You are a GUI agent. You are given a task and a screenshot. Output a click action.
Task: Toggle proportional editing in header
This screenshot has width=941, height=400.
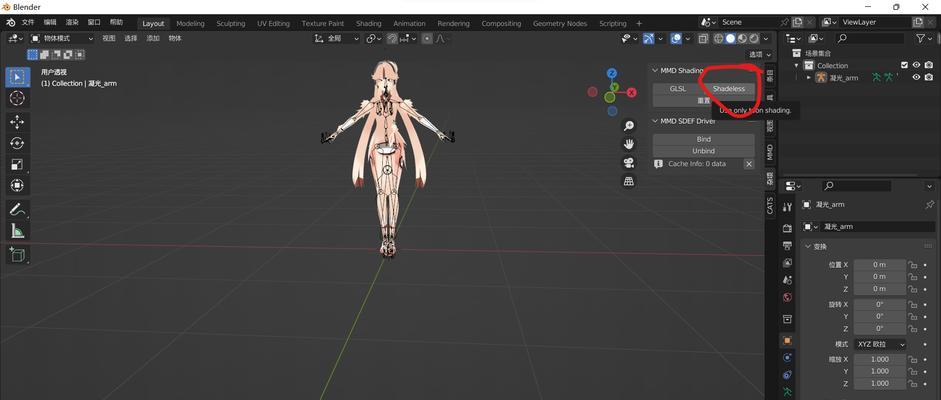tap(427, 38)
